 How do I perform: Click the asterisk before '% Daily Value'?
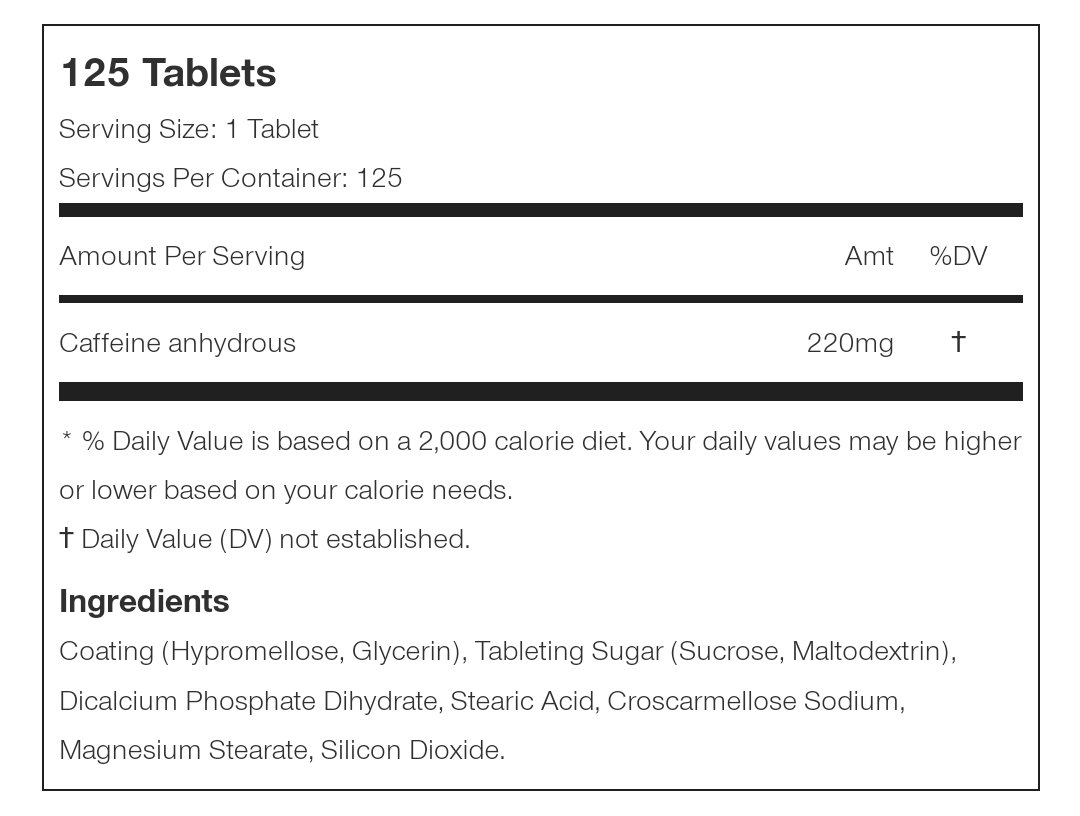click(x=66, y=441)
